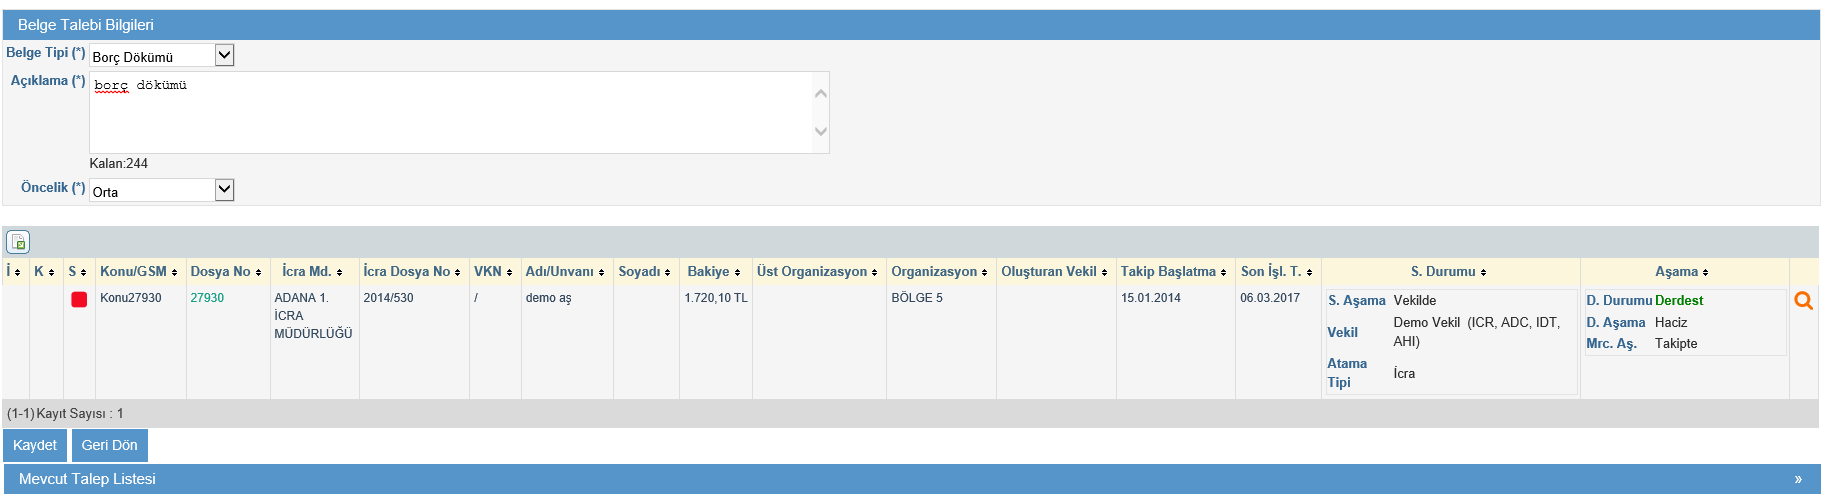The image size is (1825, 499).
Task: Click the Haciz stage value
Action: tap(1671, 323)
